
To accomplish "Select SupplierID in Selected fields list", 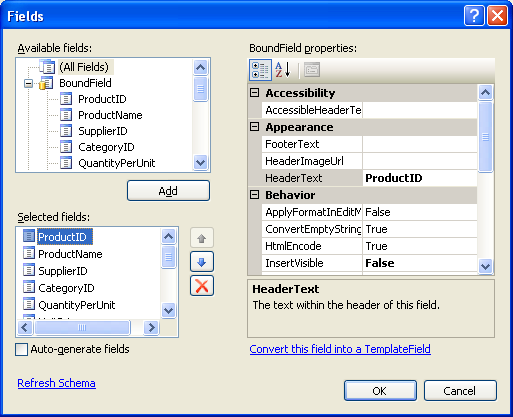I will (63, 271).
